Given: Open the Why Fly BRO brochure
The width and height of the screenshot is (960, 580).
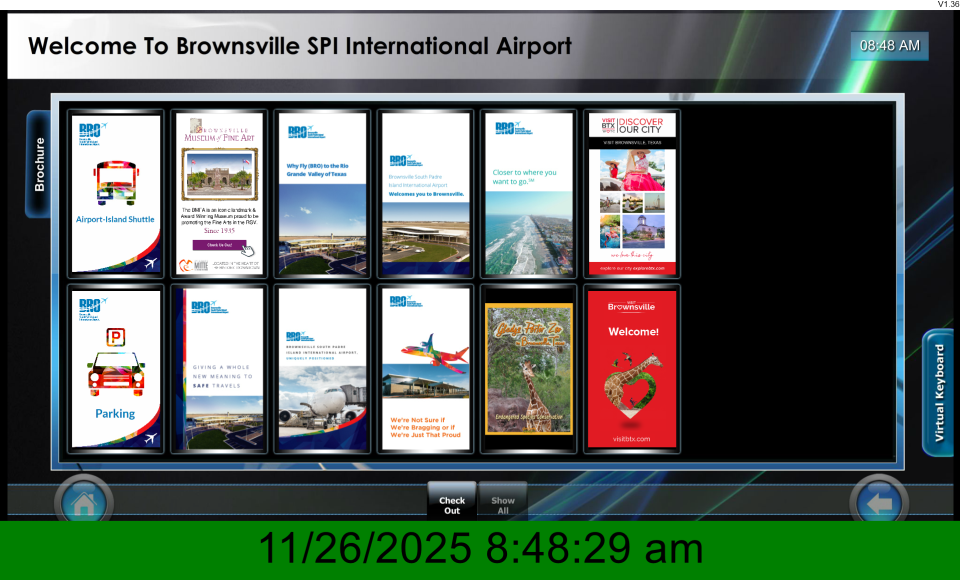Looking at the screenshot, I should (x=322, y=194).
